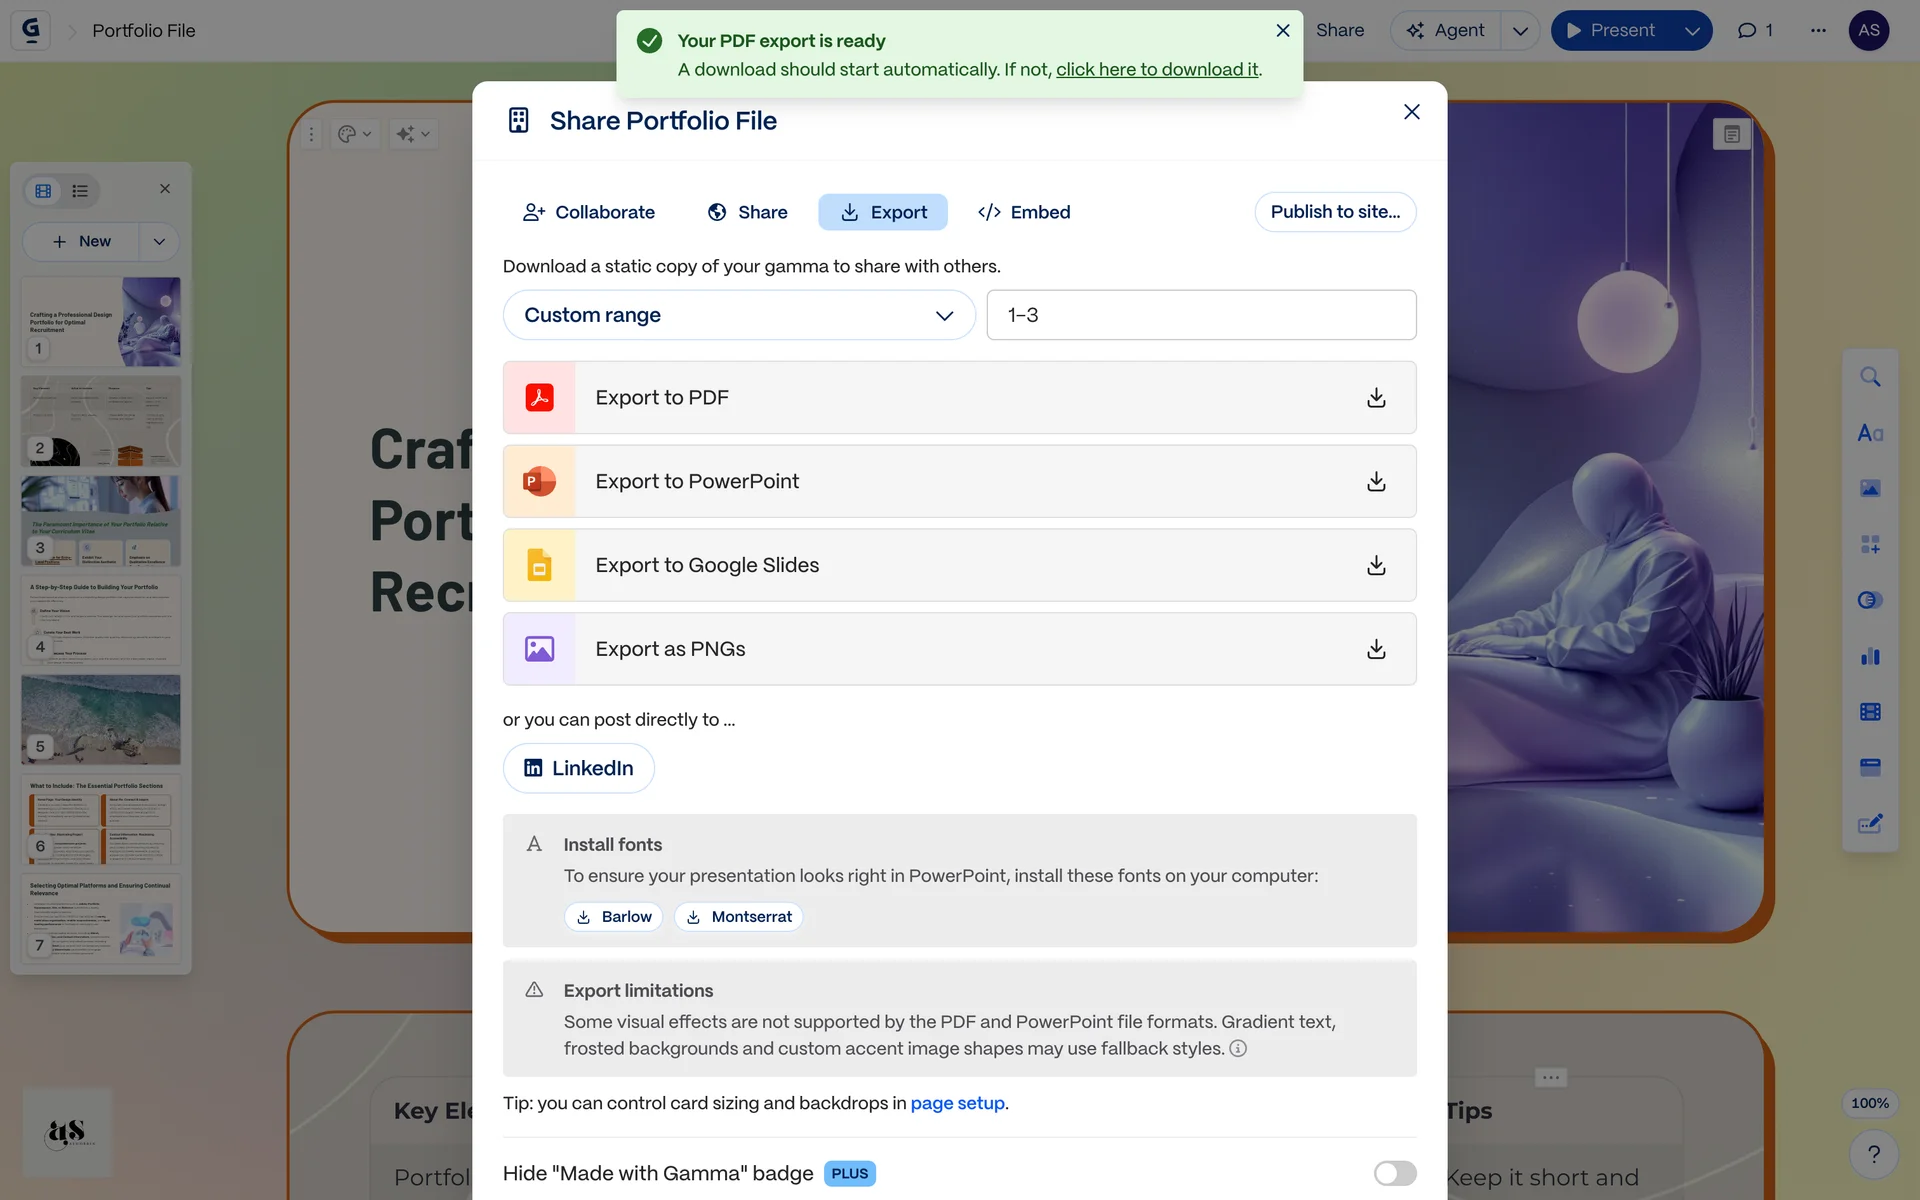Switch to list view in slide panel

coord(80,191)
